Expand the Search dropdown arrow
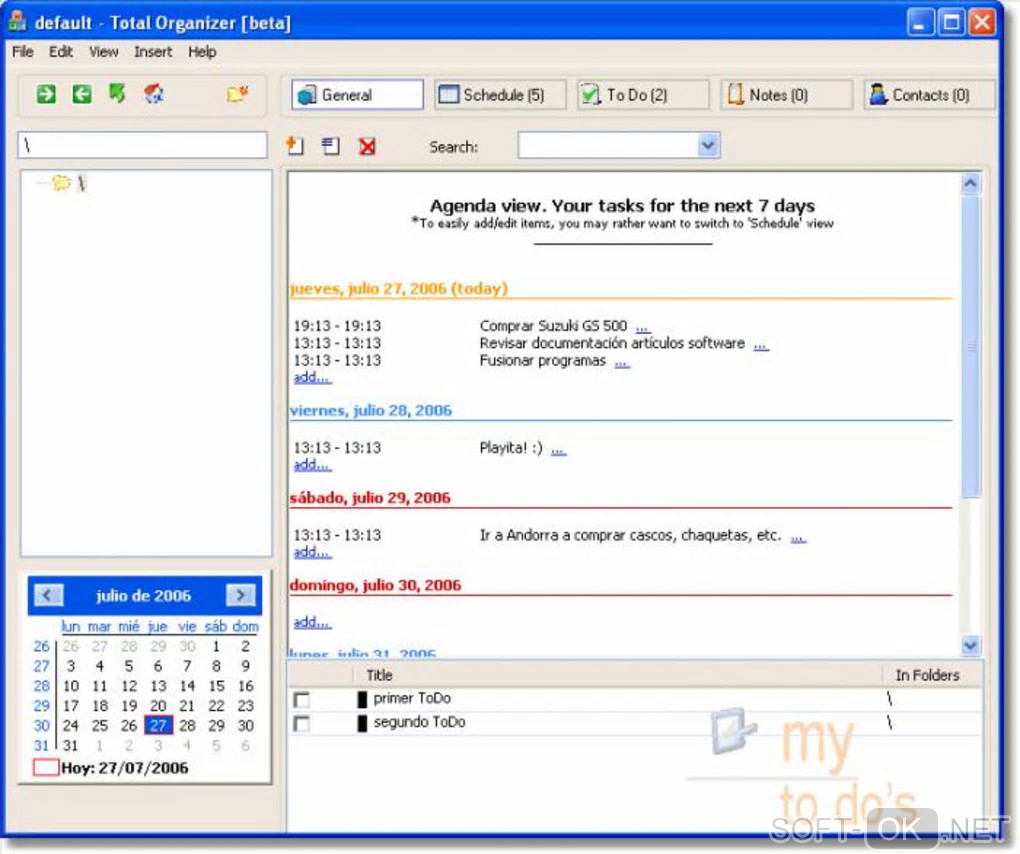 [708, 145]
